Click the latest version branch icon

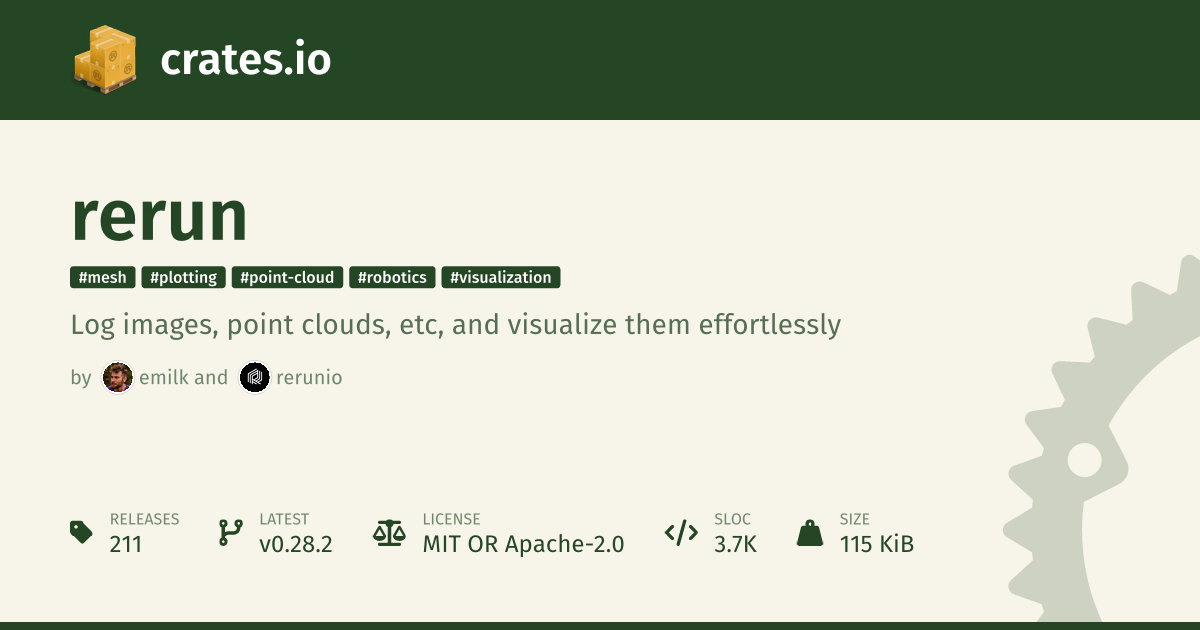230,532
